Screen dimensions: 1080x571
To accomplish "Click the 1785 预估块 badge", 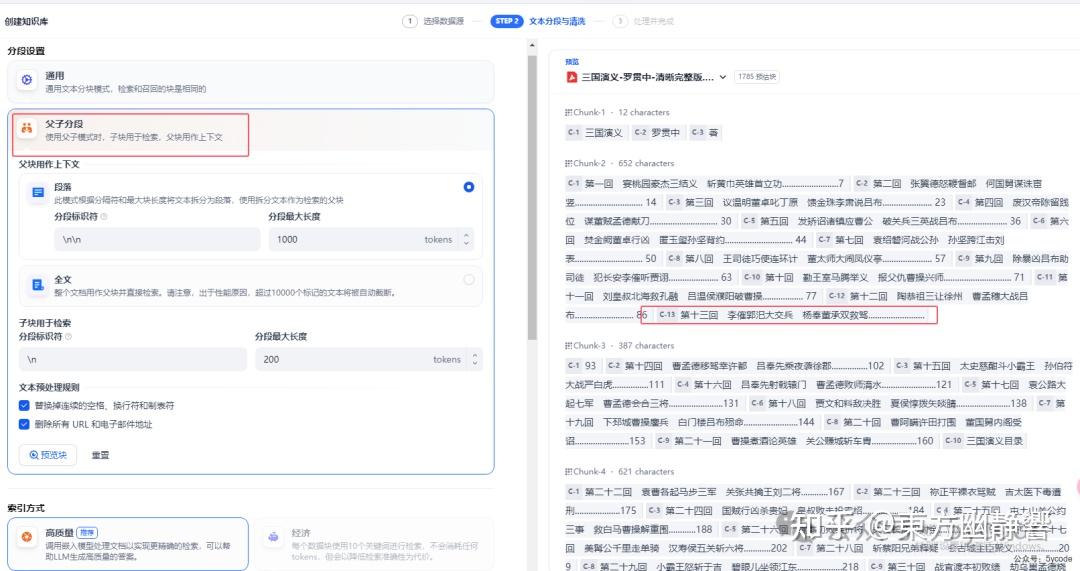I will [x=757, y=77].
